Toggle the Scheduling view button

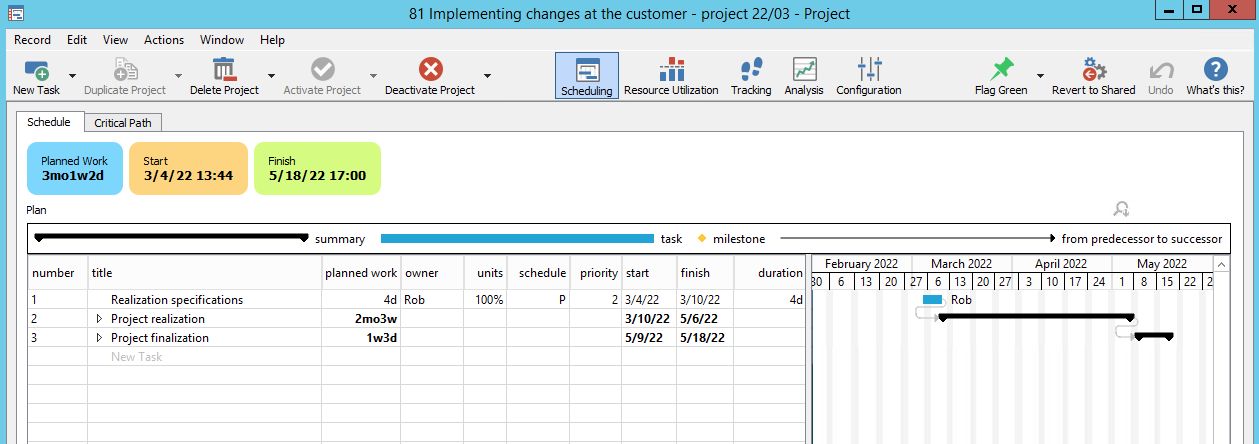click(586, 76)
